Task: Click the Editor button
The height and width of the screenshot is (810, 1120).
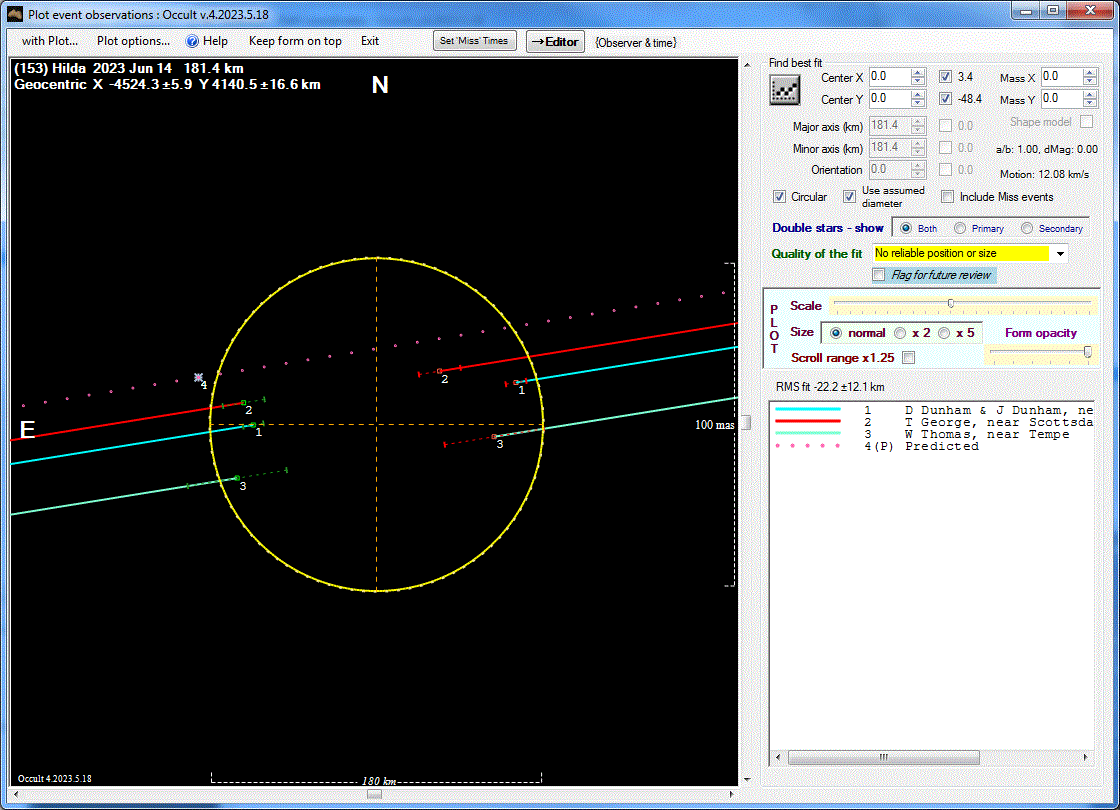Action: (555, 41)
